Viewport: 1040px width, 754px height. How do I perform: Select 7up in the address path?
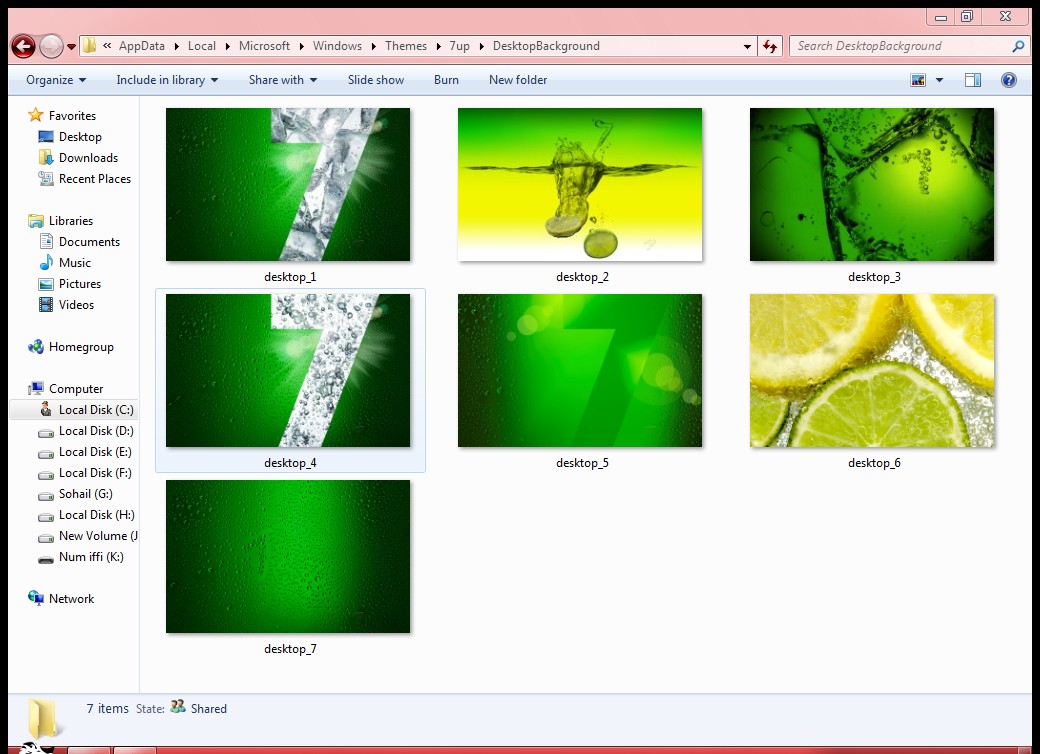[459, 46]
